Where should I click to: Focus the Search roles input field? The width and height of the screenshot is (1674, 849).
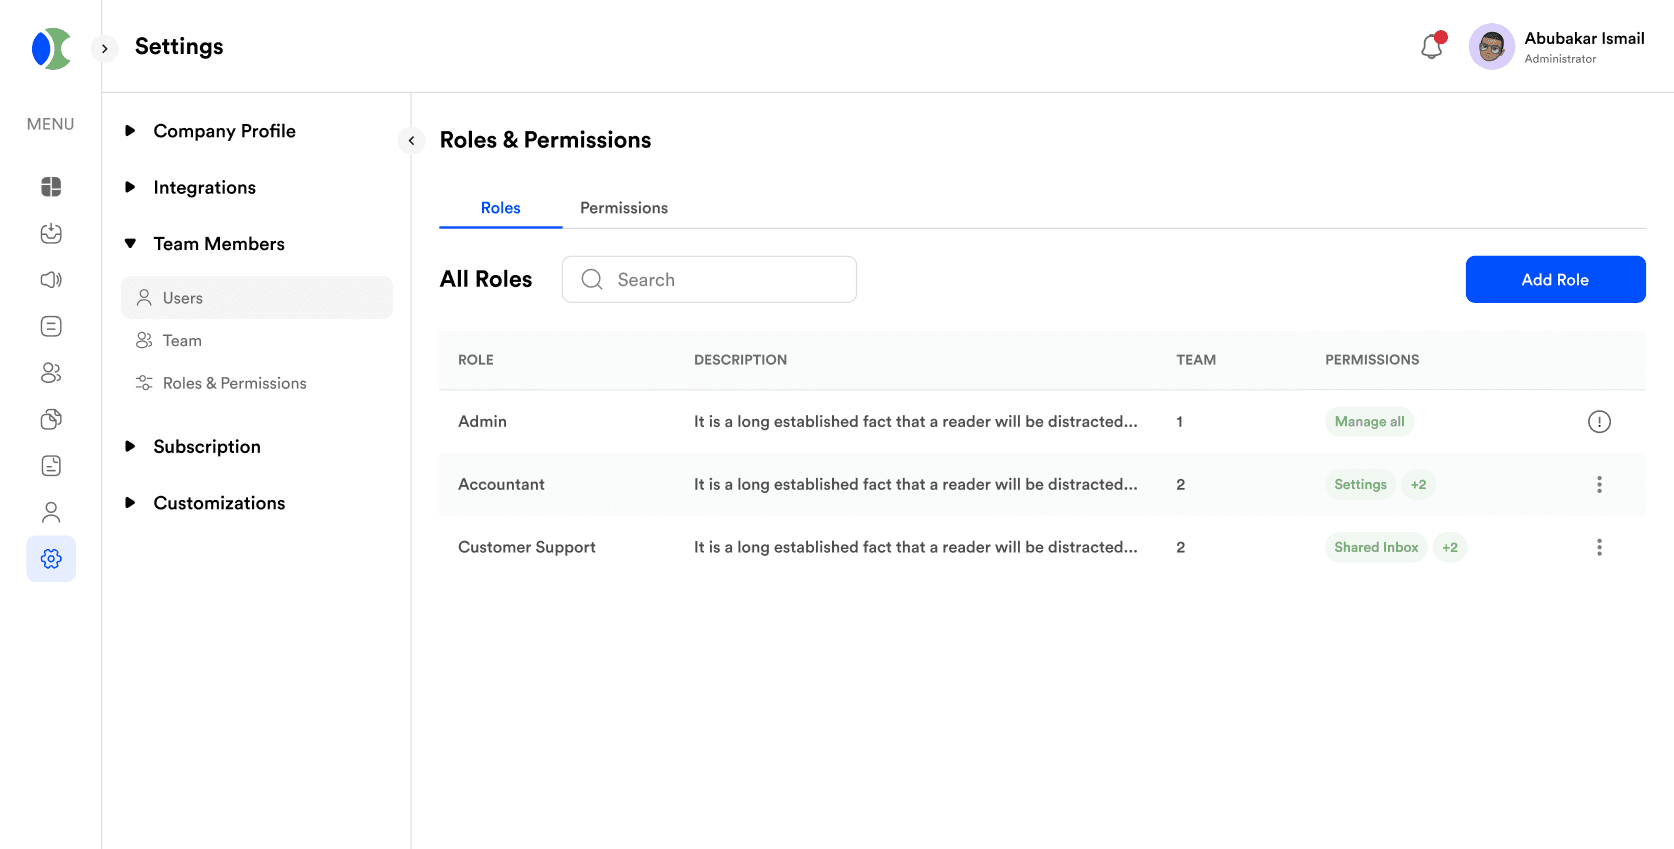[x=709, y=280]
